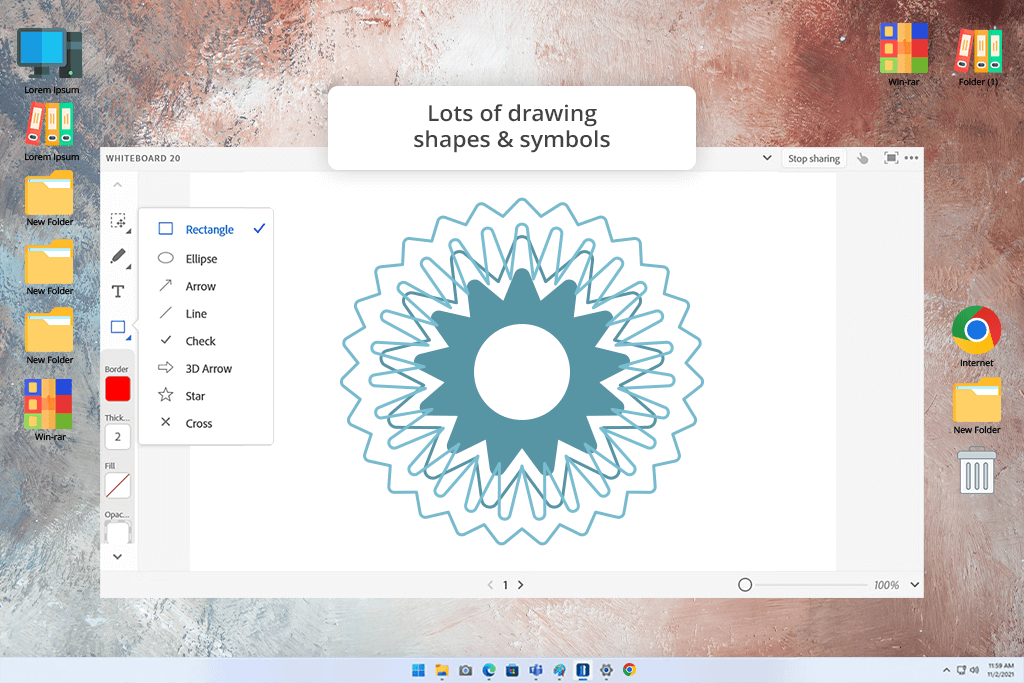1024x683 pixels.
Task: Select the Folder (1) desktop icon
Action: pyautogui.click(x=978, y=55)
